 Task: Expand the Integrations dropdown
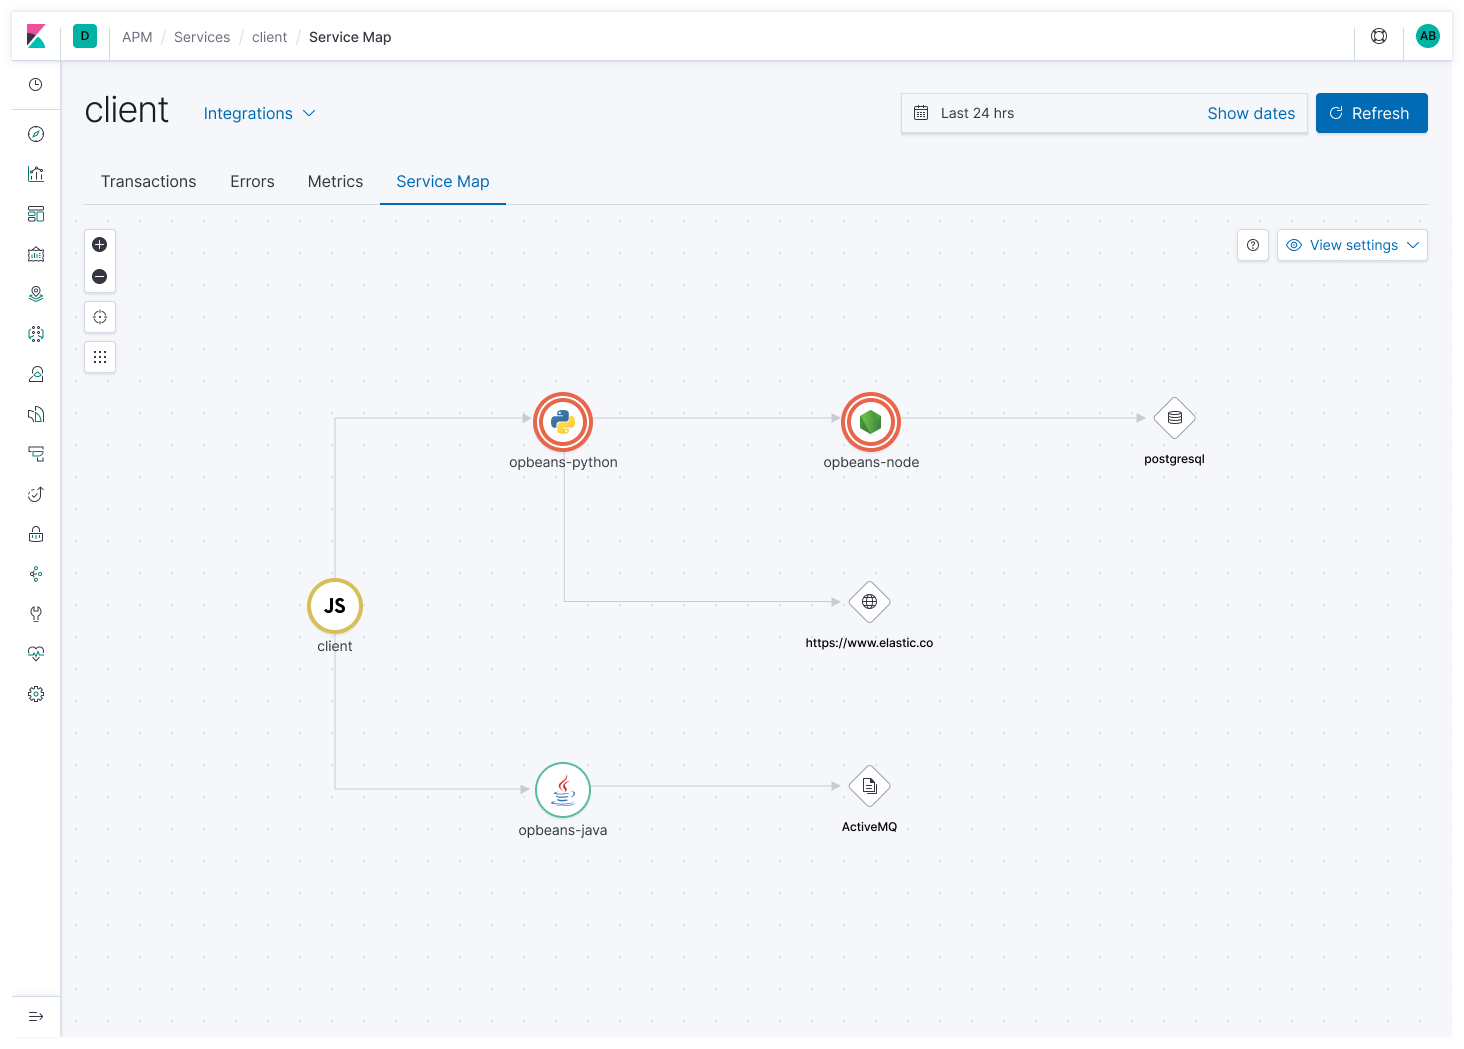click(x=258, y=113)
